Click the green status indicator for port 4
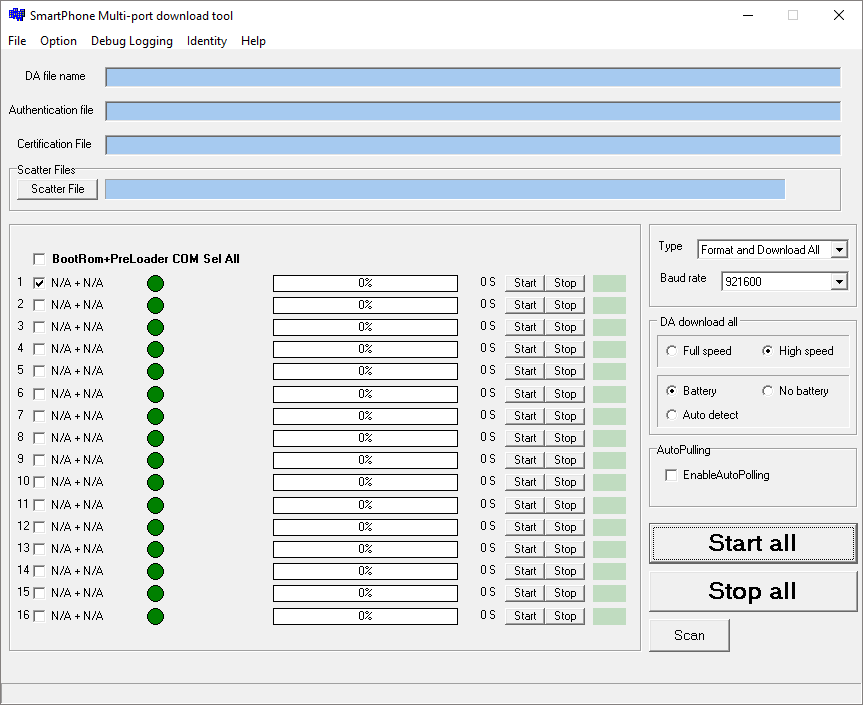Viewport: 863px width, 705px height. pyautogui.click(x=155, y=349)
